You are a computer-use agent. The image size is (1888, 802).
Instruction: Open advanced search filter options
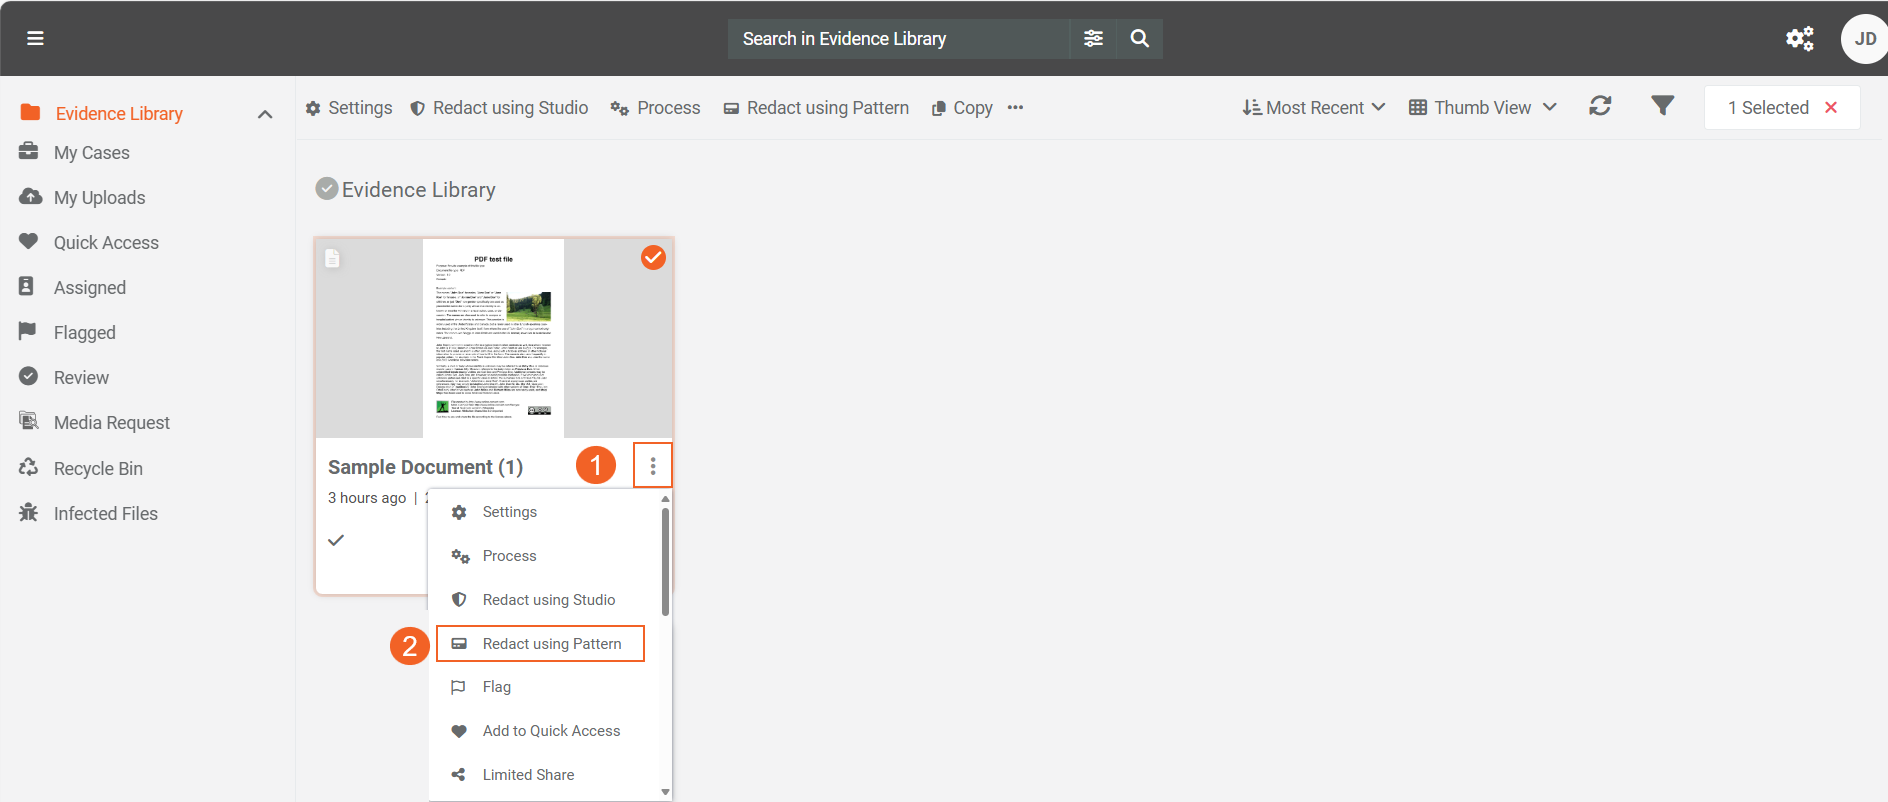pos(1093,38)
